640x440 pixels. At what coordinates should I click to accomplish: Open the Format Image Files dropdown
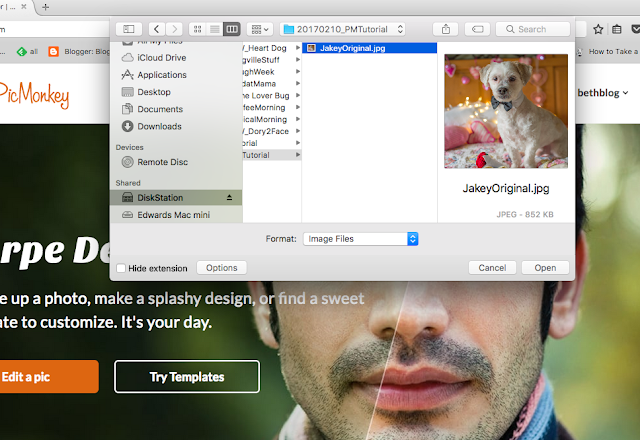[x=360, y=239]
